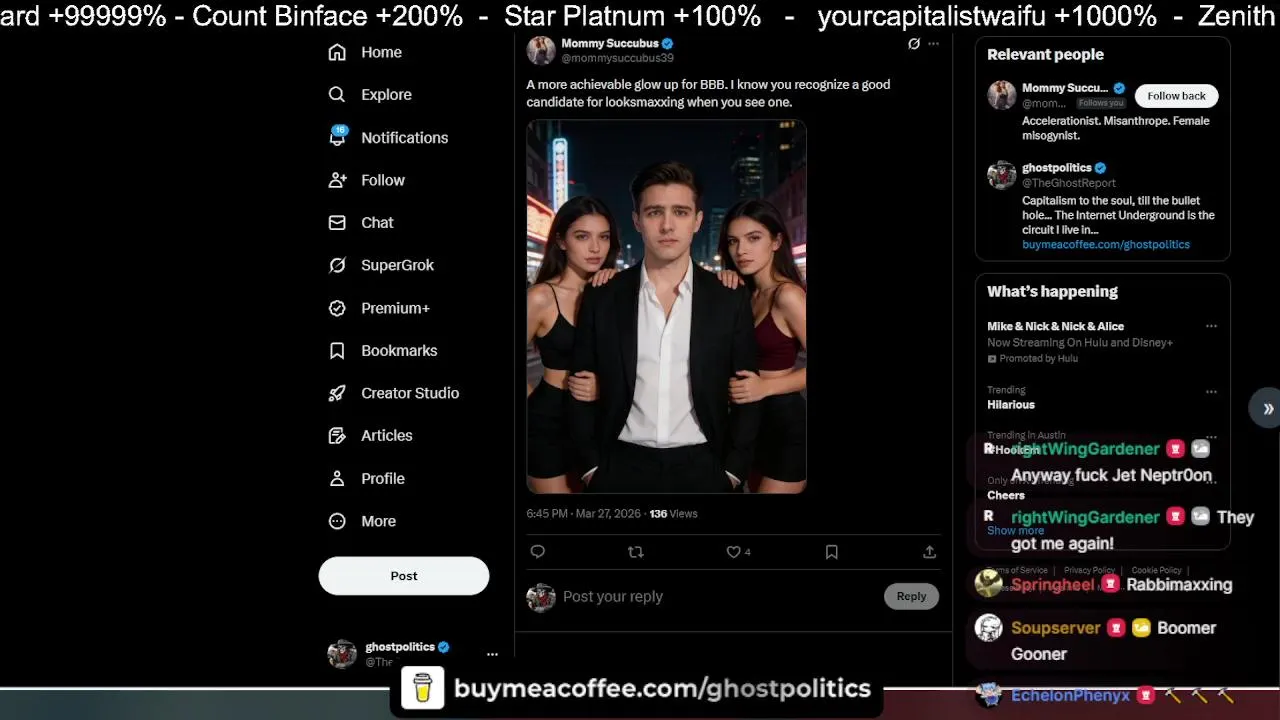The height and width of the screenshot is (720, 1280).
Task: Click the Grok explain icon on post
Action: coord(913,44)
